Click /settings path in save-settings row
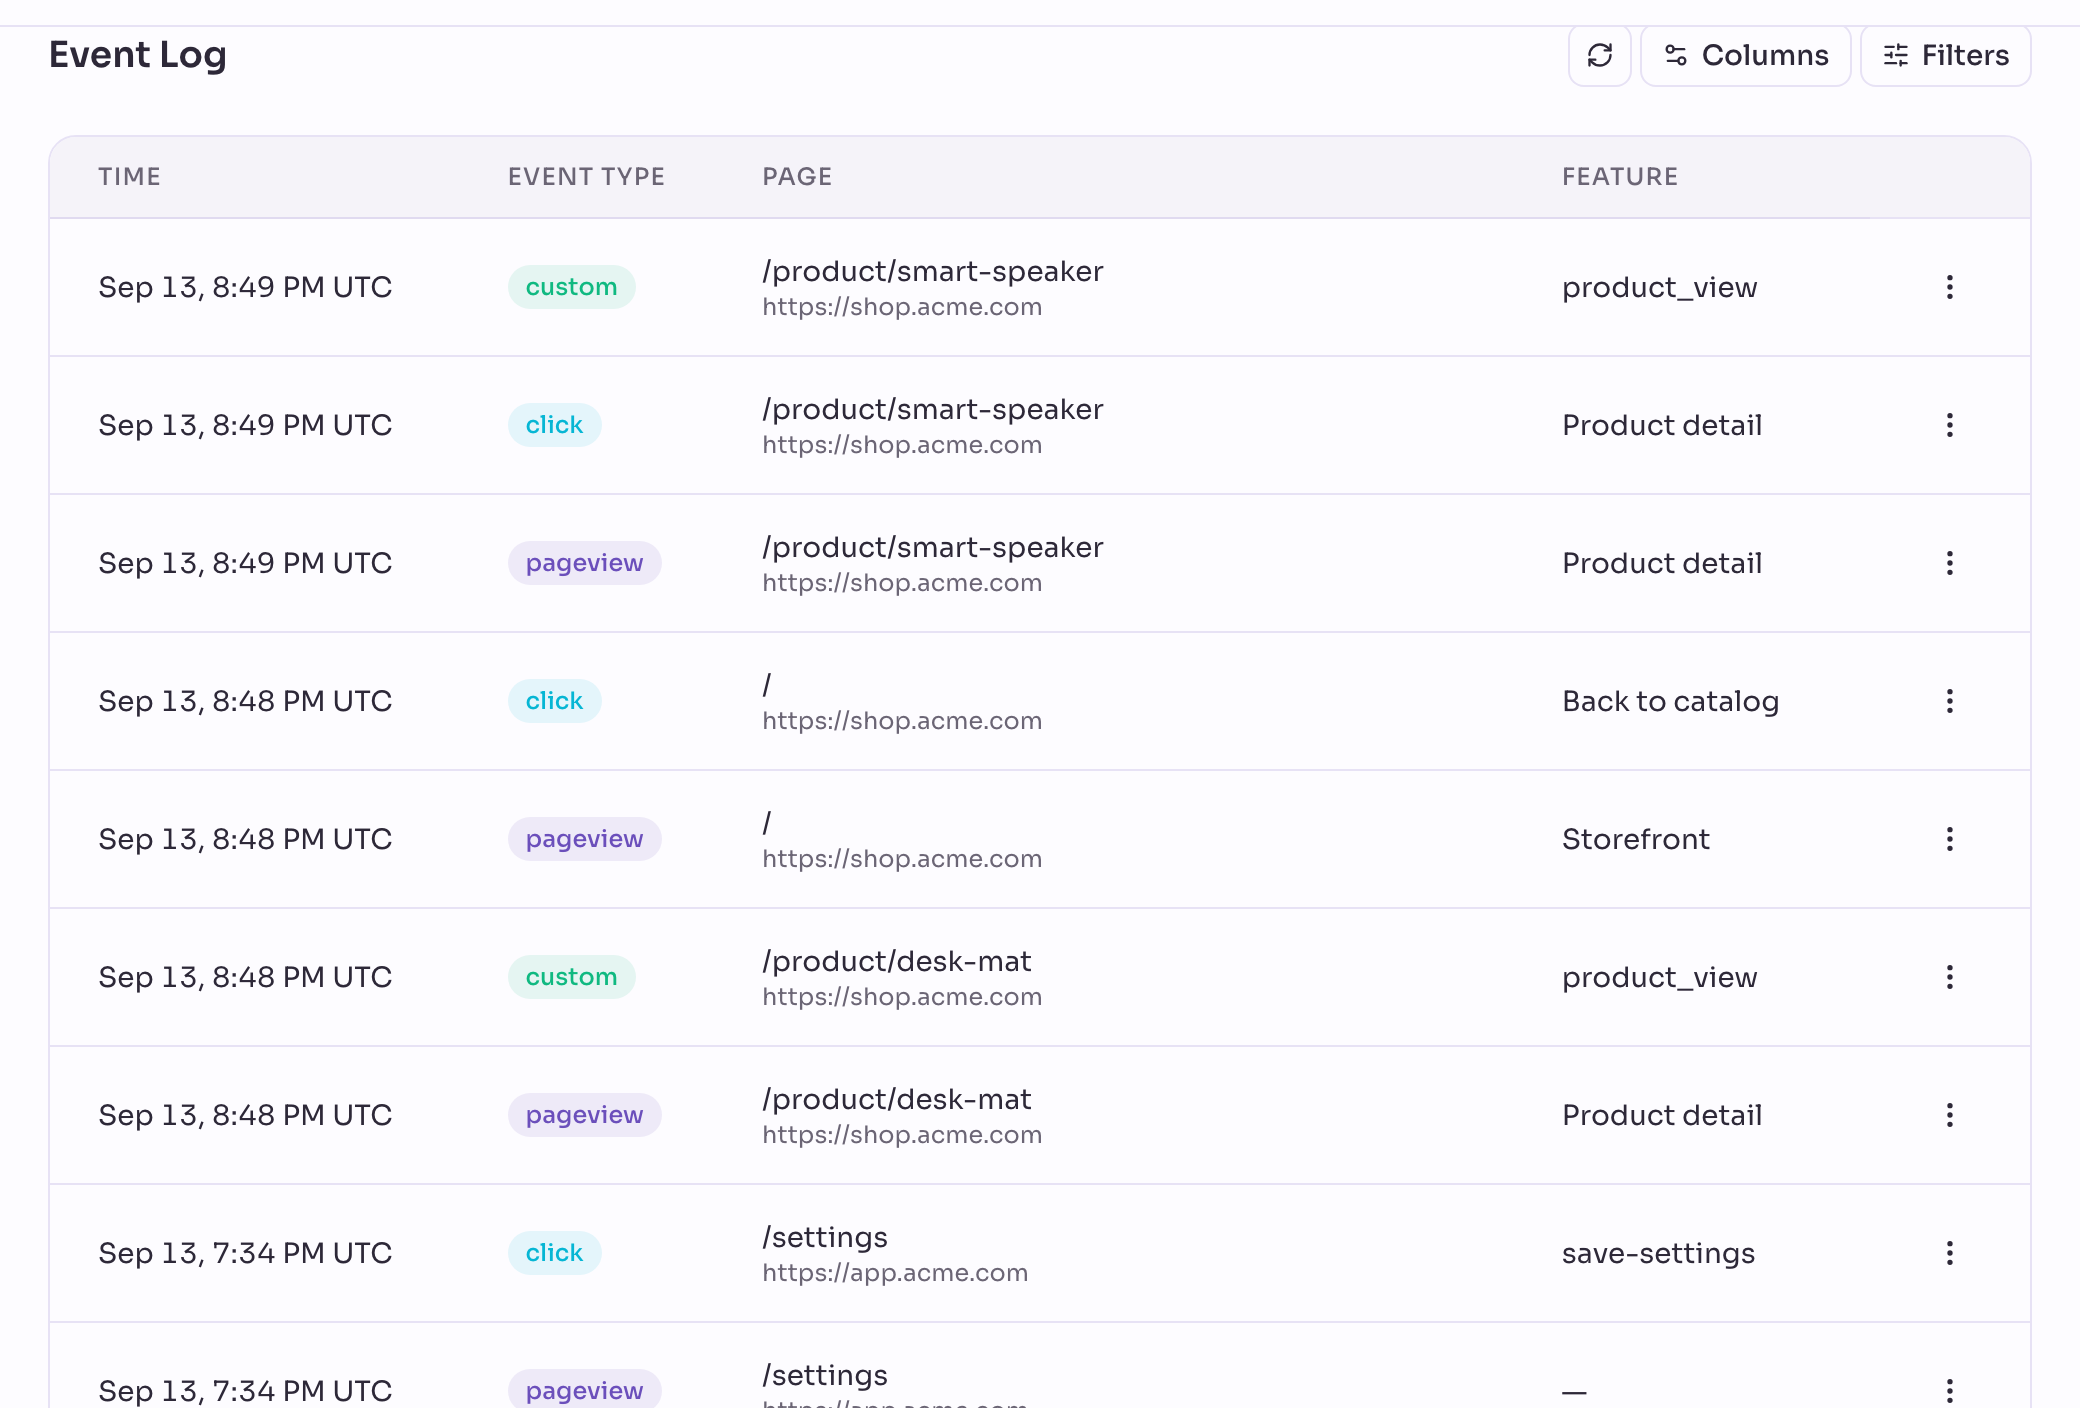2080x1408 pixels. 825,1237
